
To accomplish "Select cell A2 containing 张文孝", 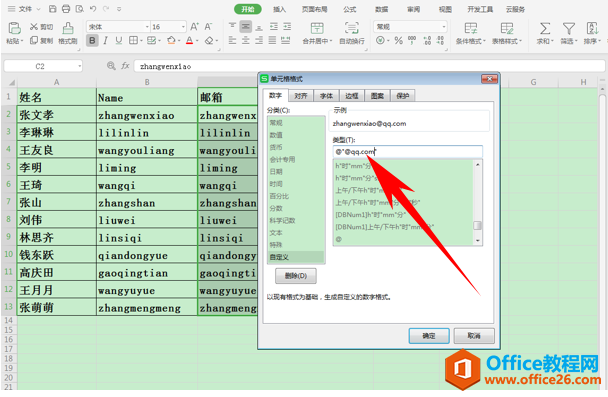I will [x=57, y=115].
